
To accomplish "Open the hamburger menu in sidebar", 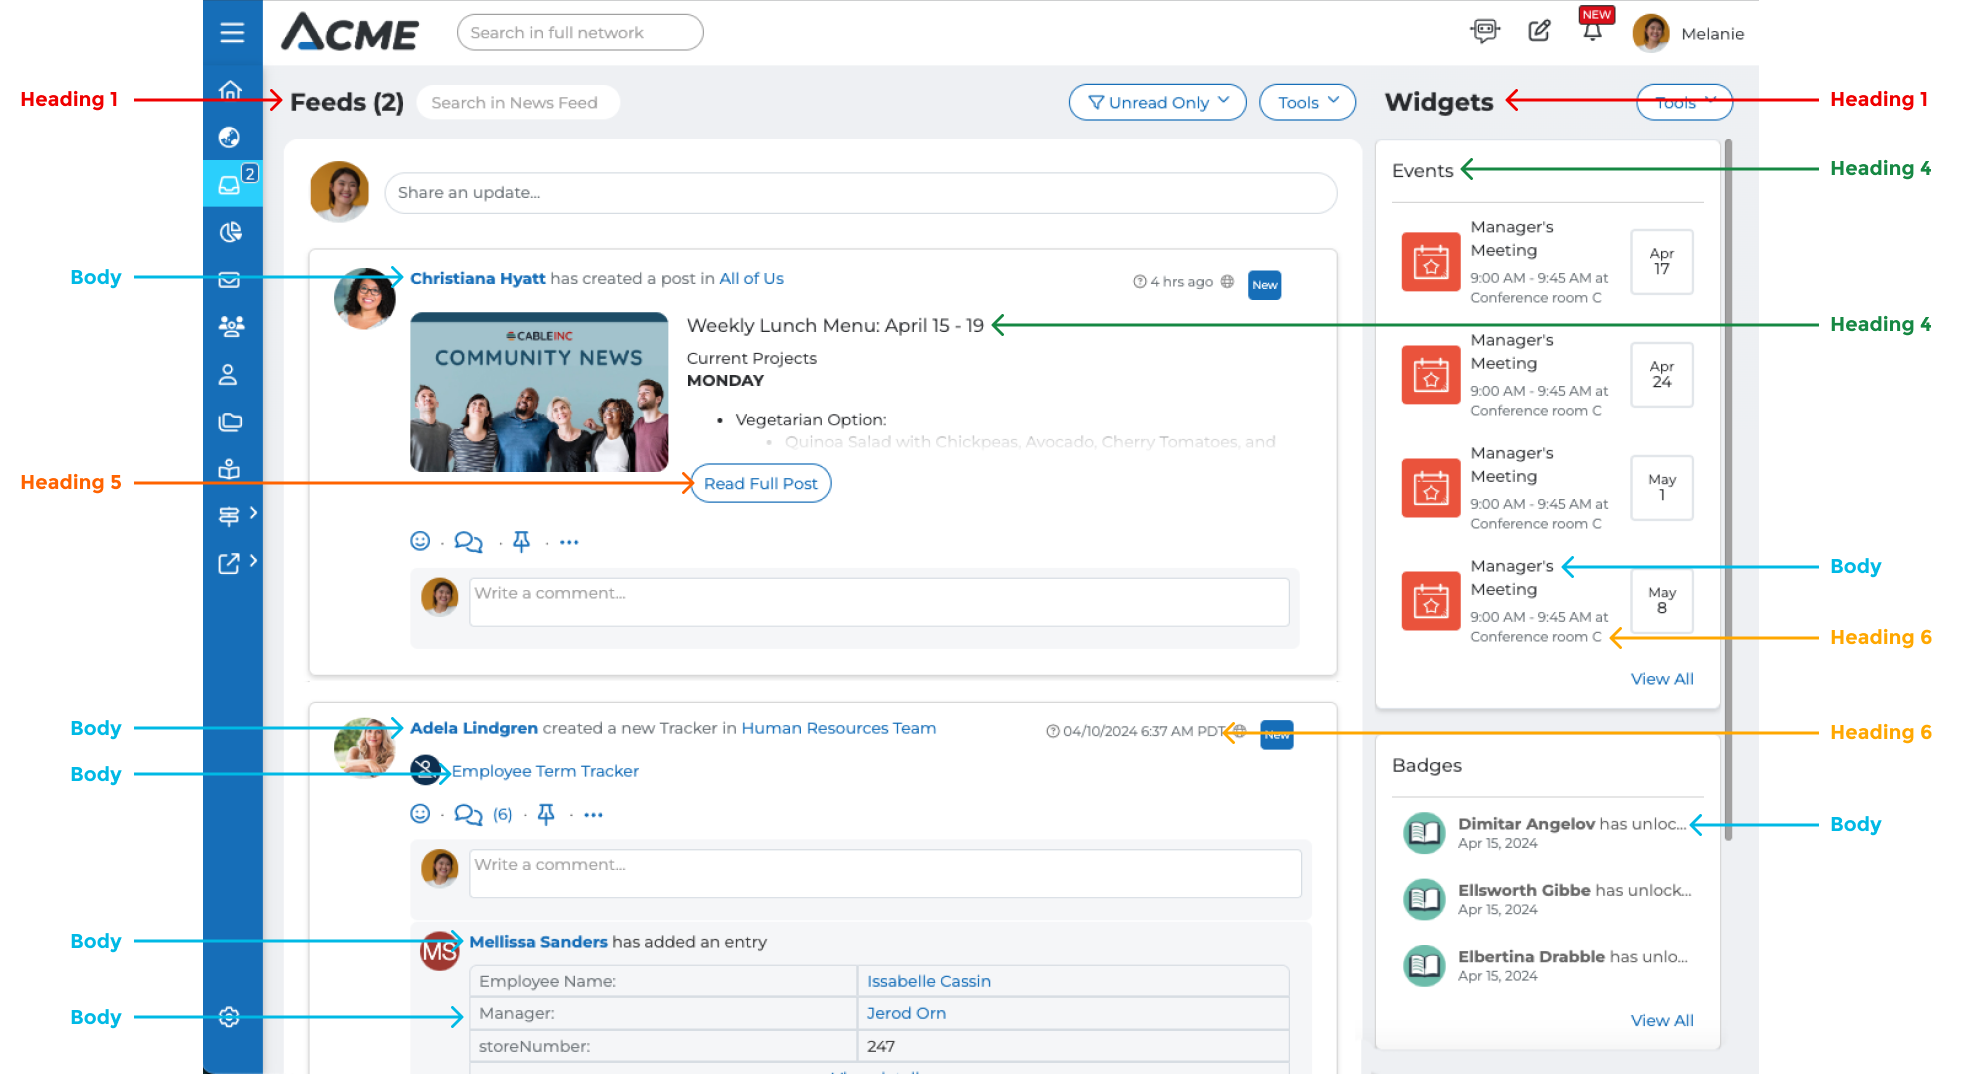I will 232,33.
